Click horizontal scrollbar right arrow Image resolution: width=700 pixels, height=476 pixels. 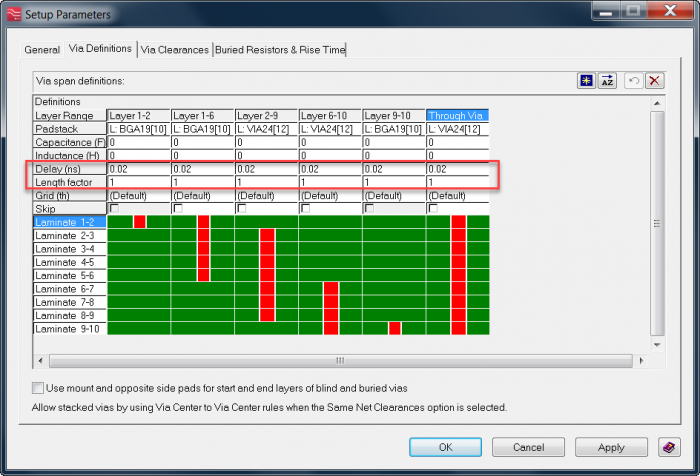click(x=641, y=360)
